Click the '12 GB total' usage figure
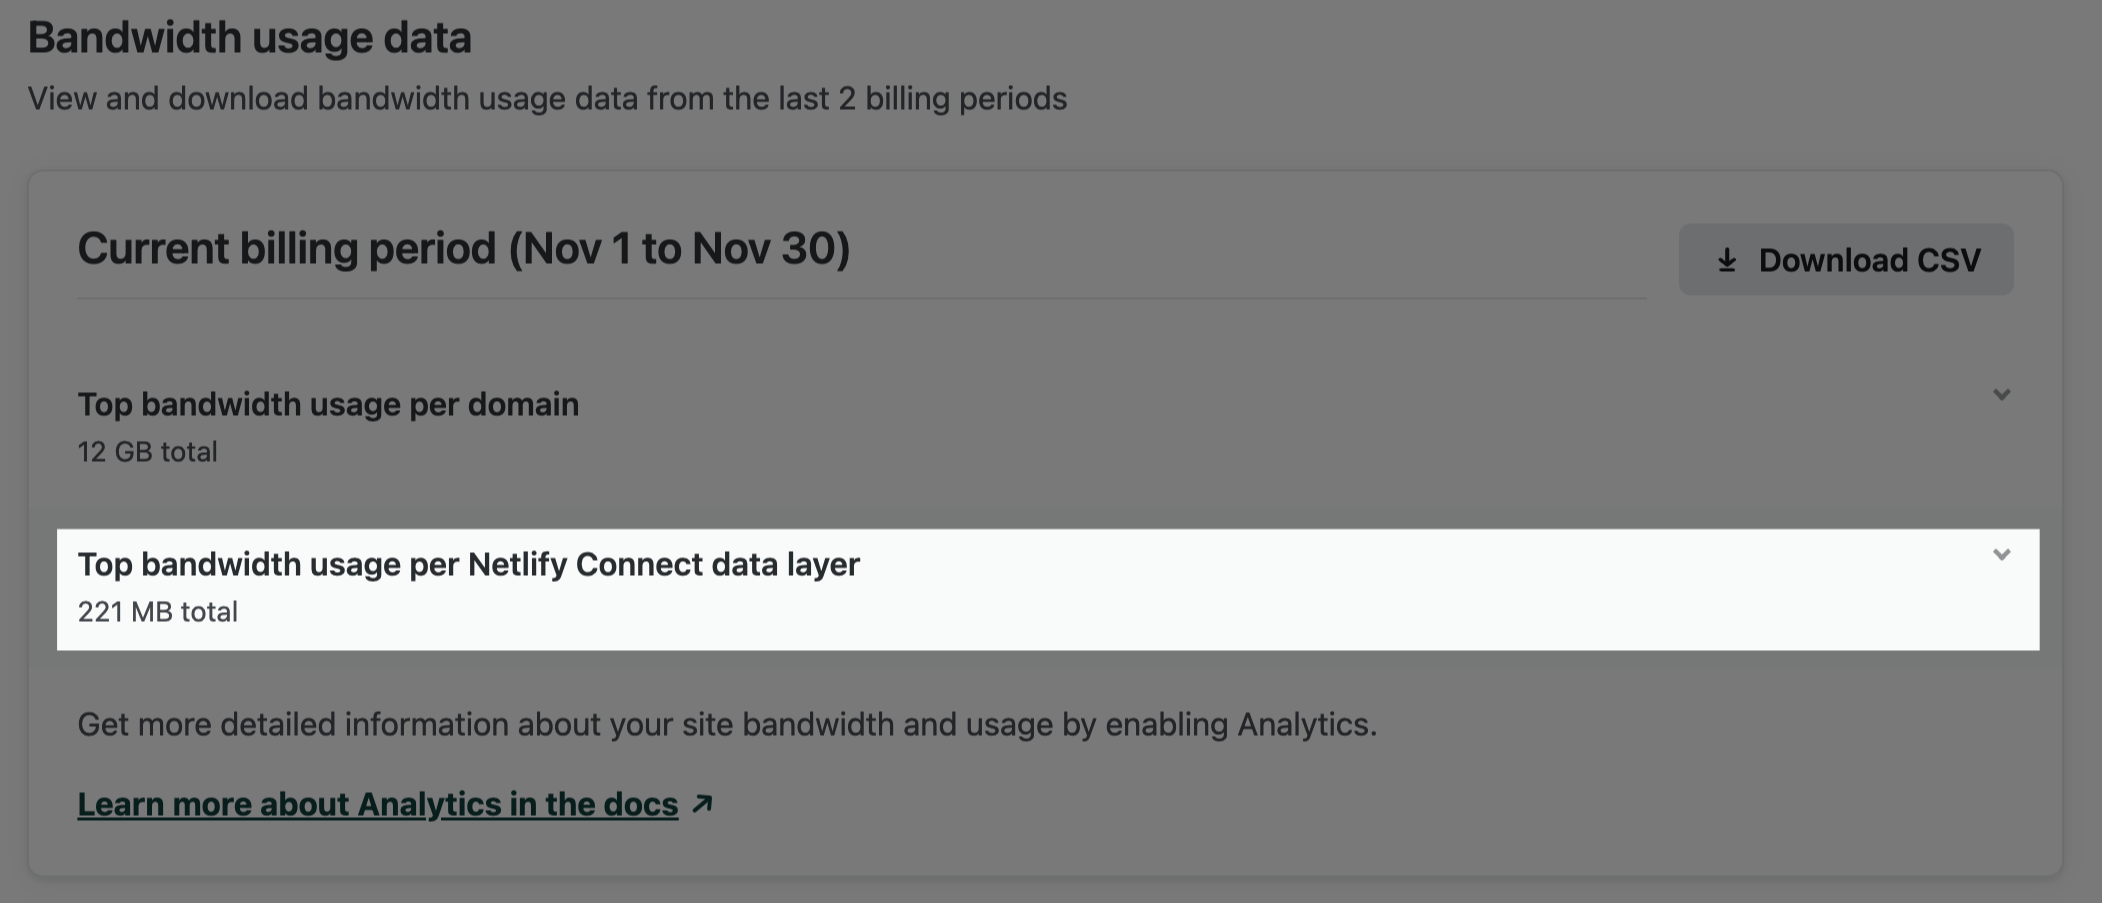Image resolution: width=2102 pixels, height=903 pixels. click(x=147, y=452)
